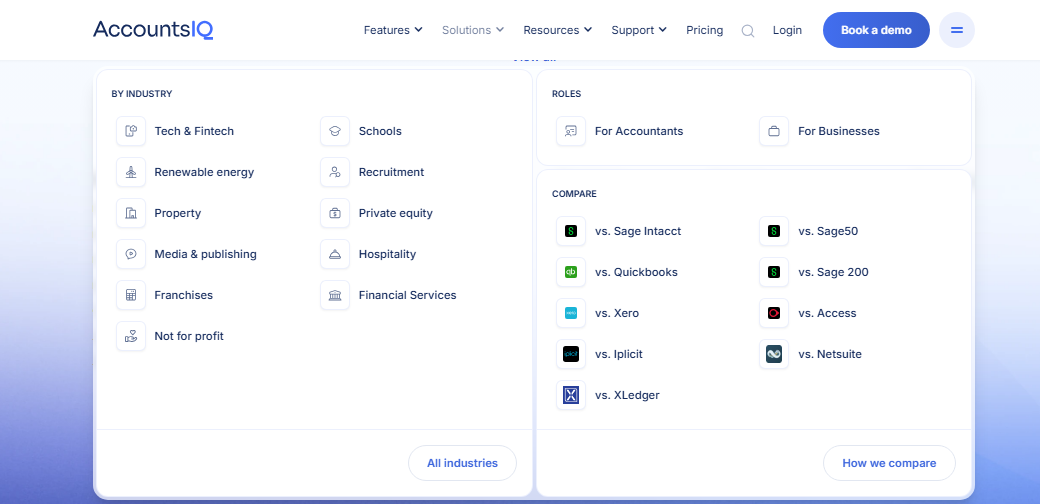
Task: Open vs. Access comparison text
Action: click(827, 313)
